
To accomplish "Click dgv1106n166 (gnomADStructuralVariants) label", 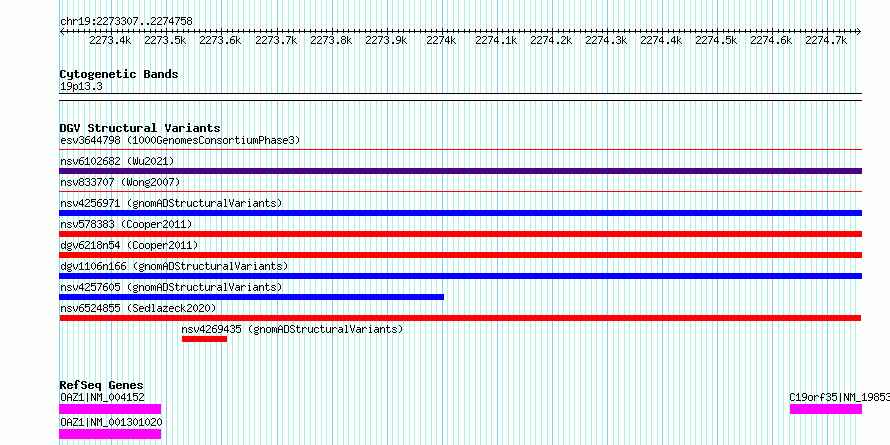I will tap(174, 266).
